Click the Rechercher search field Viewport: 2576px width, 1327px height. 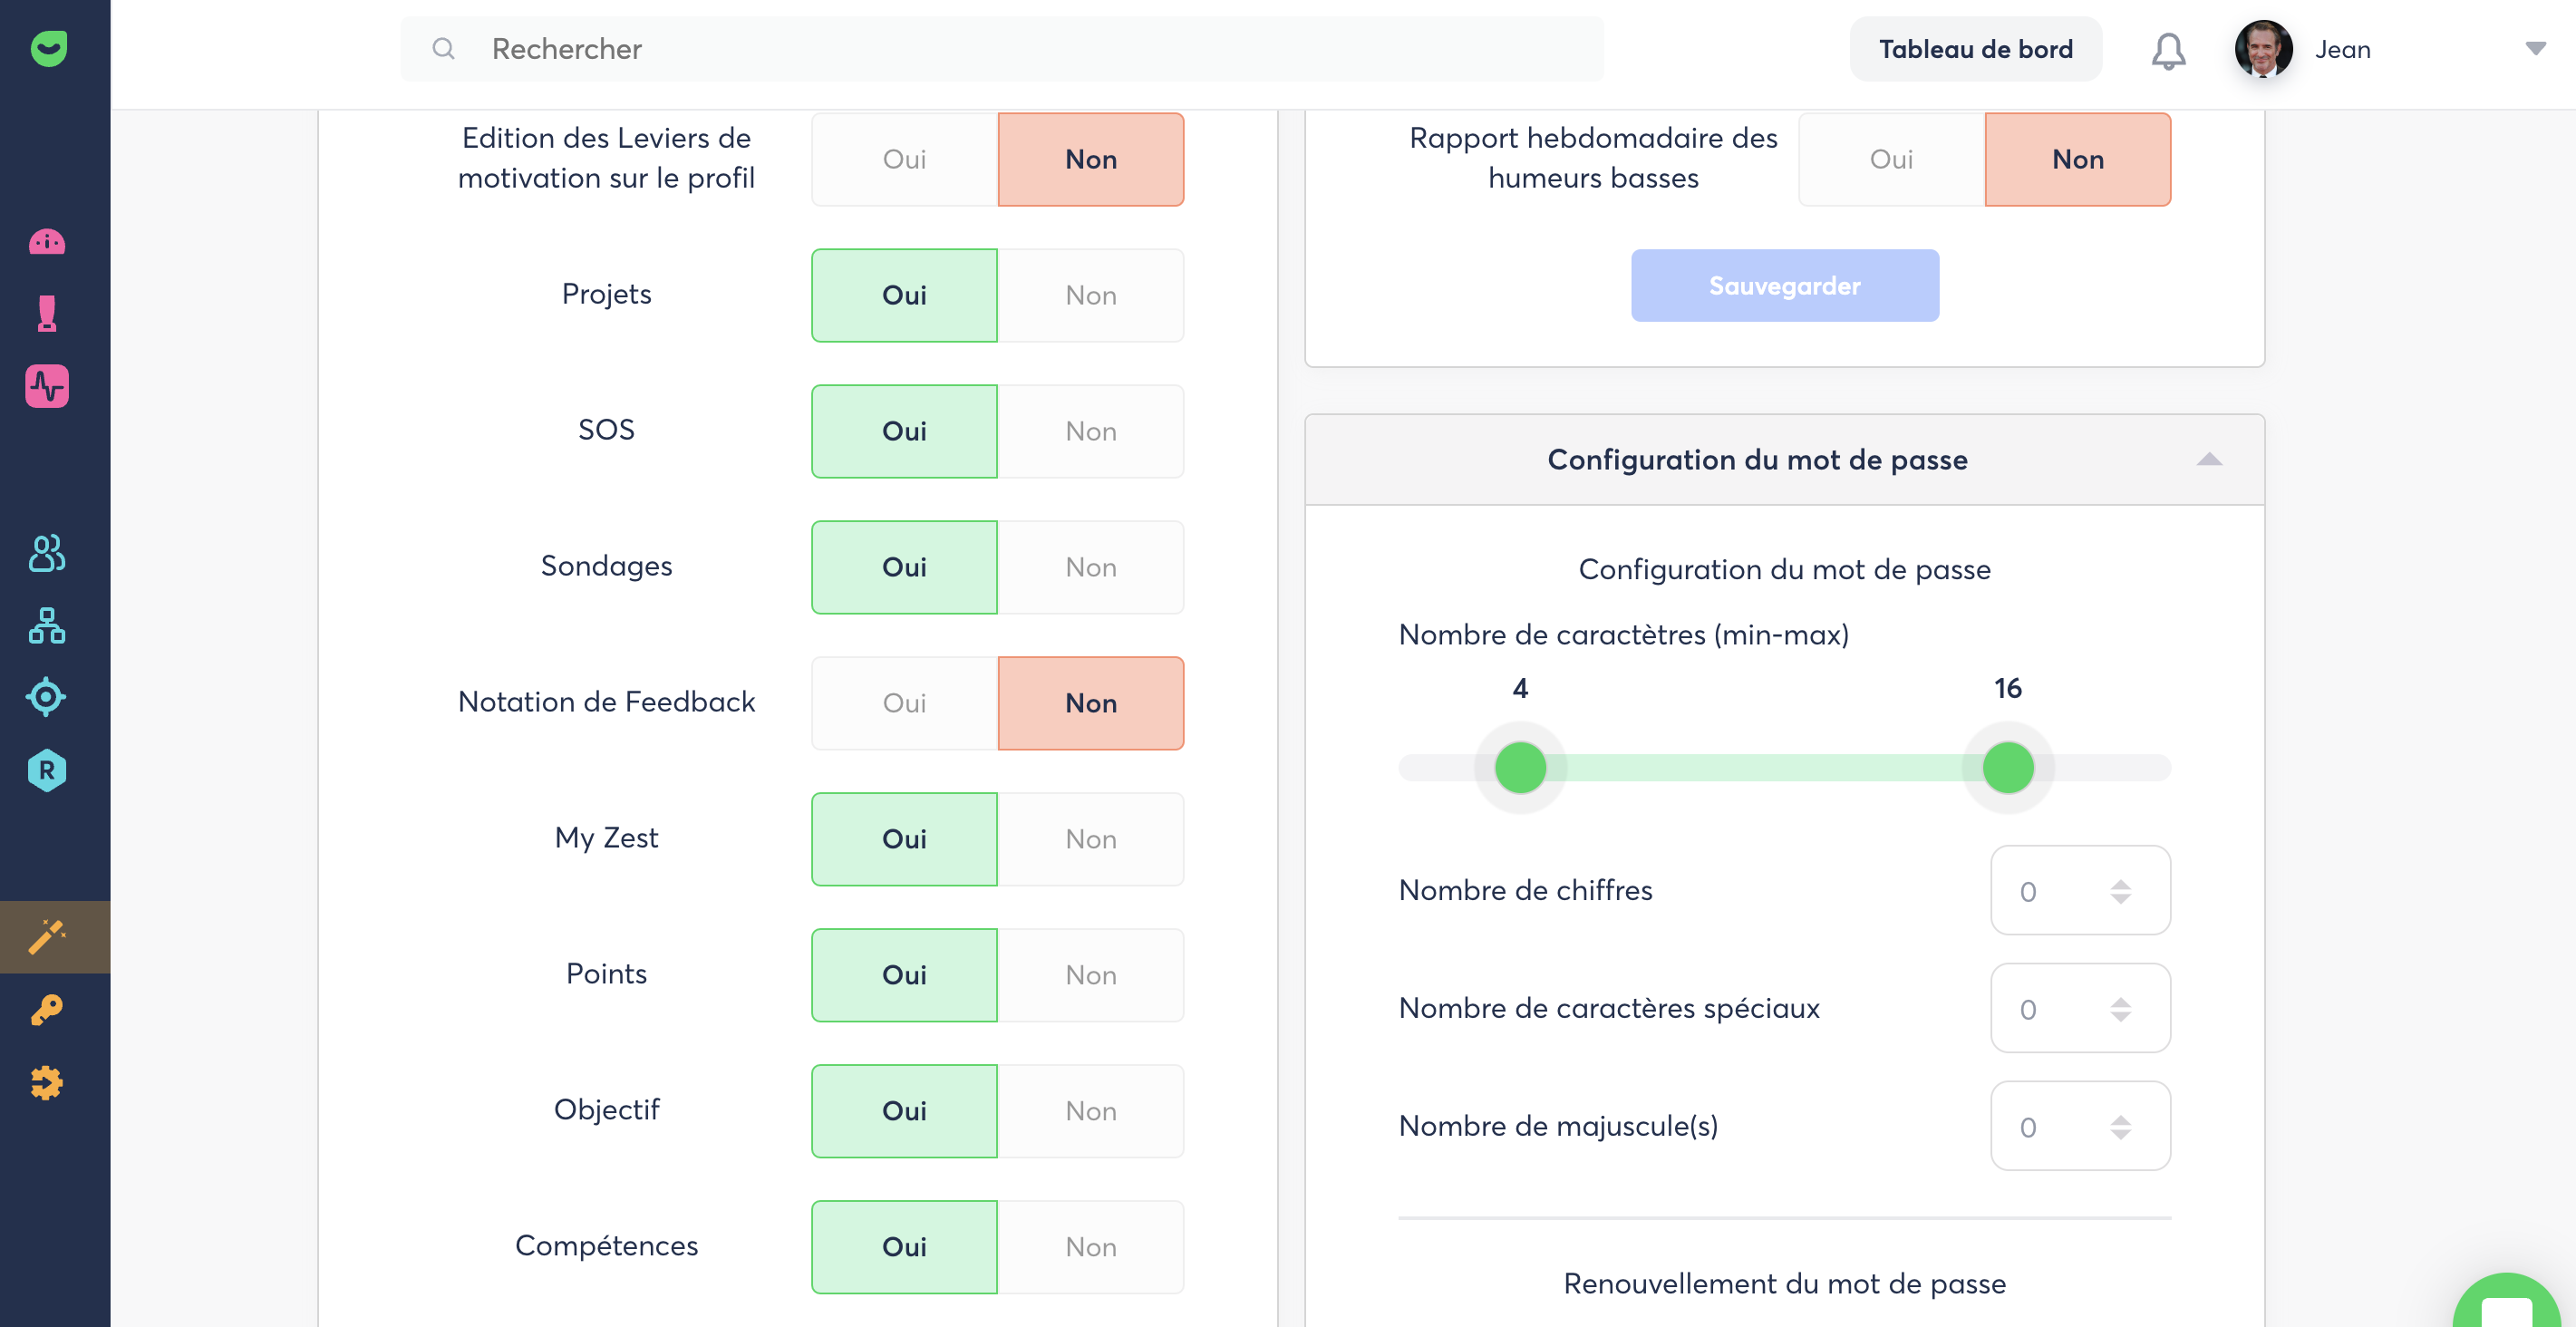tap(1002, 49)
